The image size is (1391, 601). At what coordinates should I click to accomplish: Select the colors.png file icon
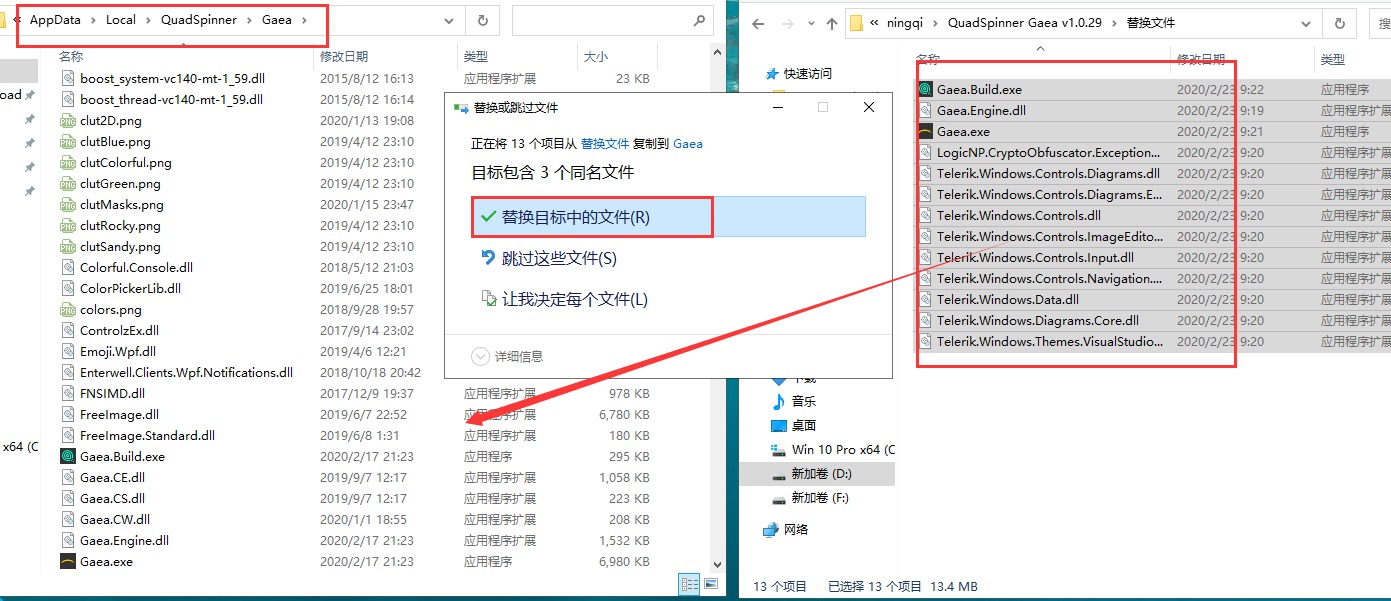[68, 309]
